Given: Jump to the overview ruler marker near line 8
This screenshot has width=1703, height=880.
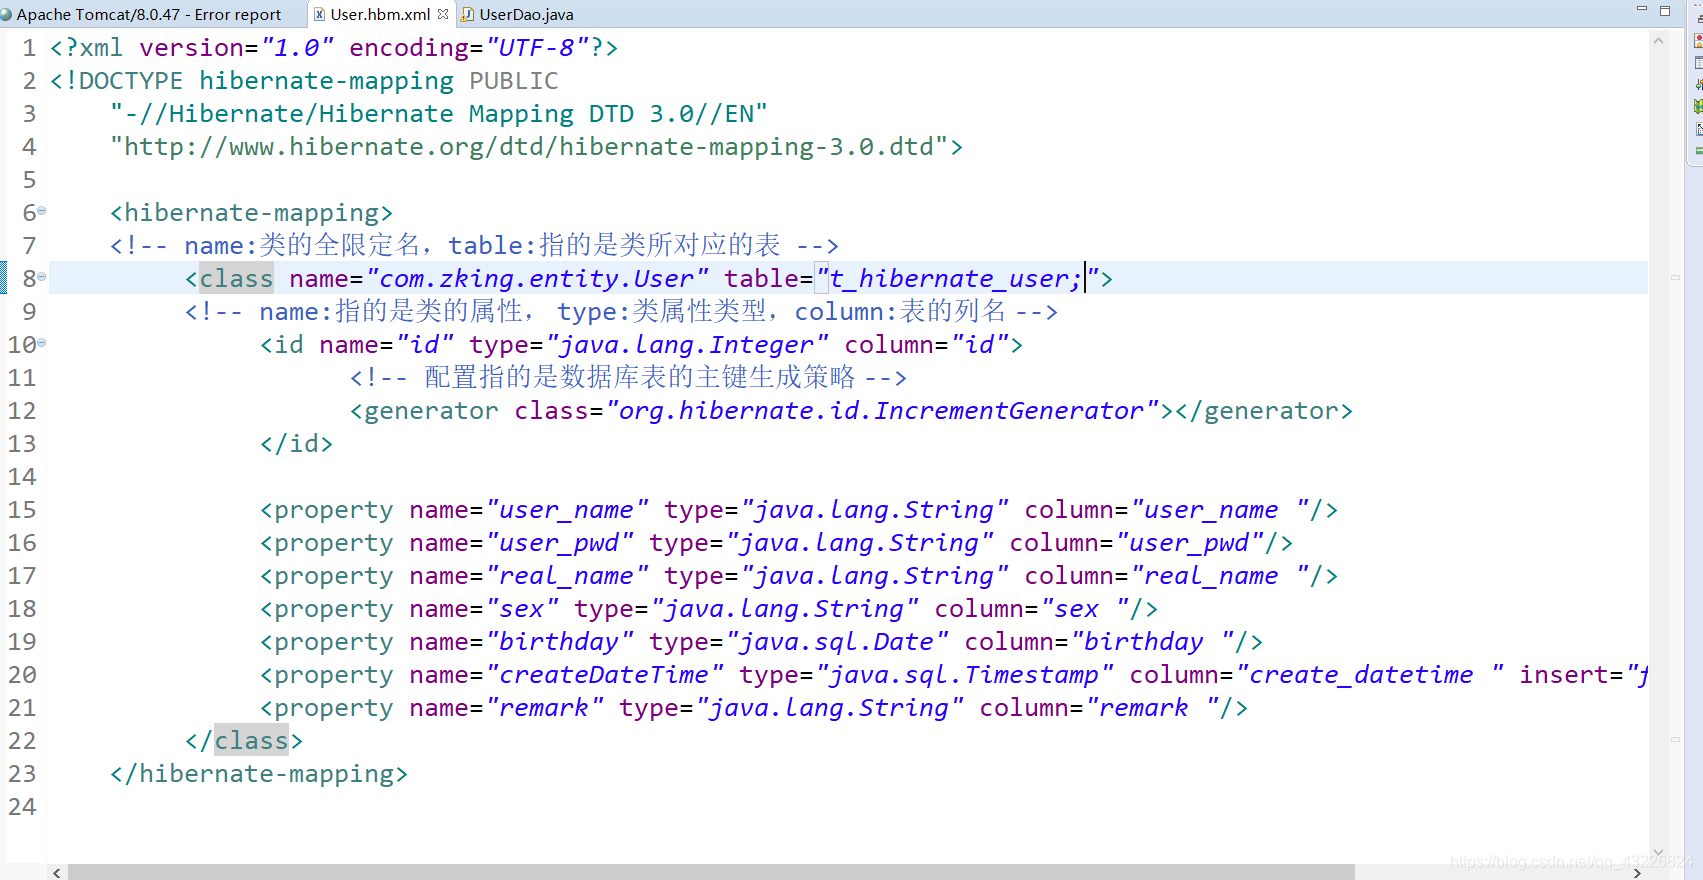Looking at the screenshot, I should pos(1675,277).
